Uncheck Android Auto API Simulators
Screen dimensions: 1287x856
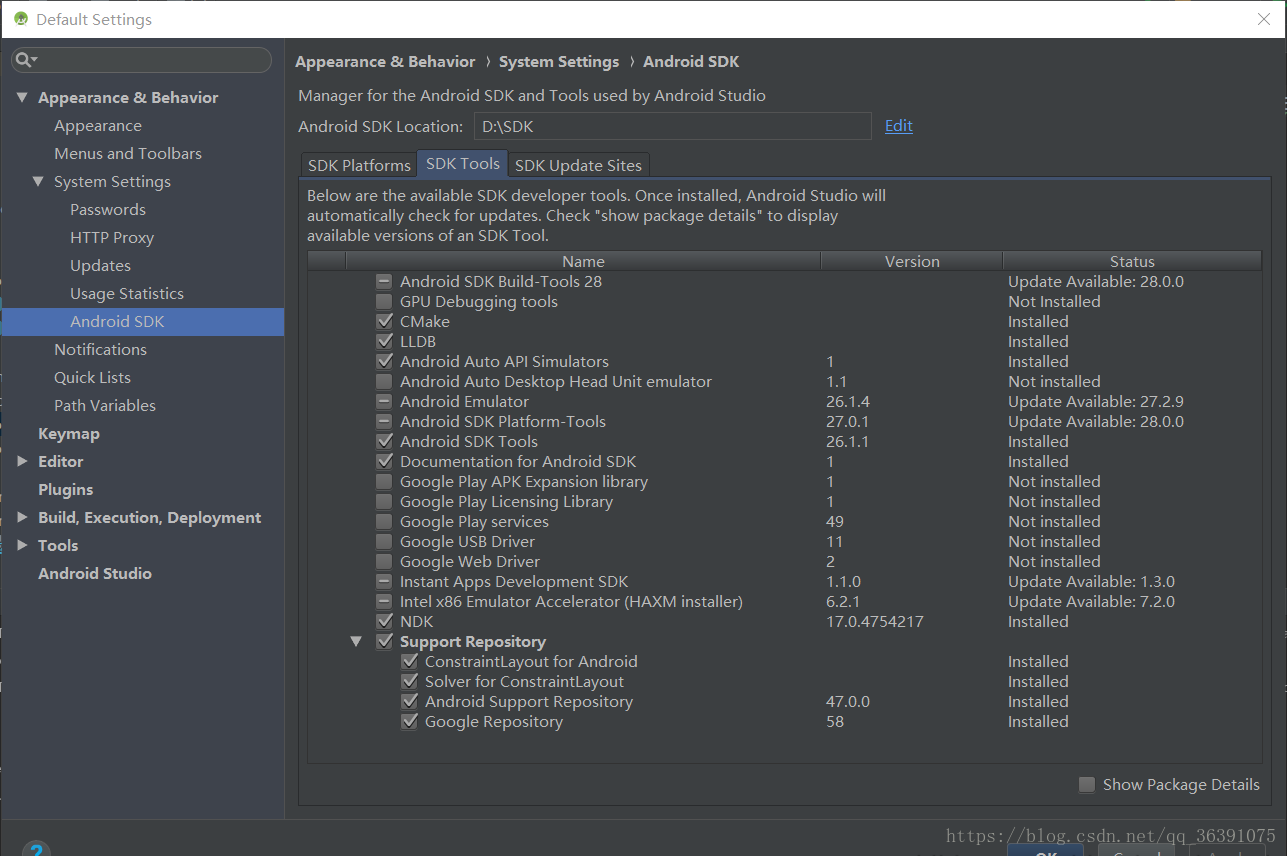tap(384, 362)
